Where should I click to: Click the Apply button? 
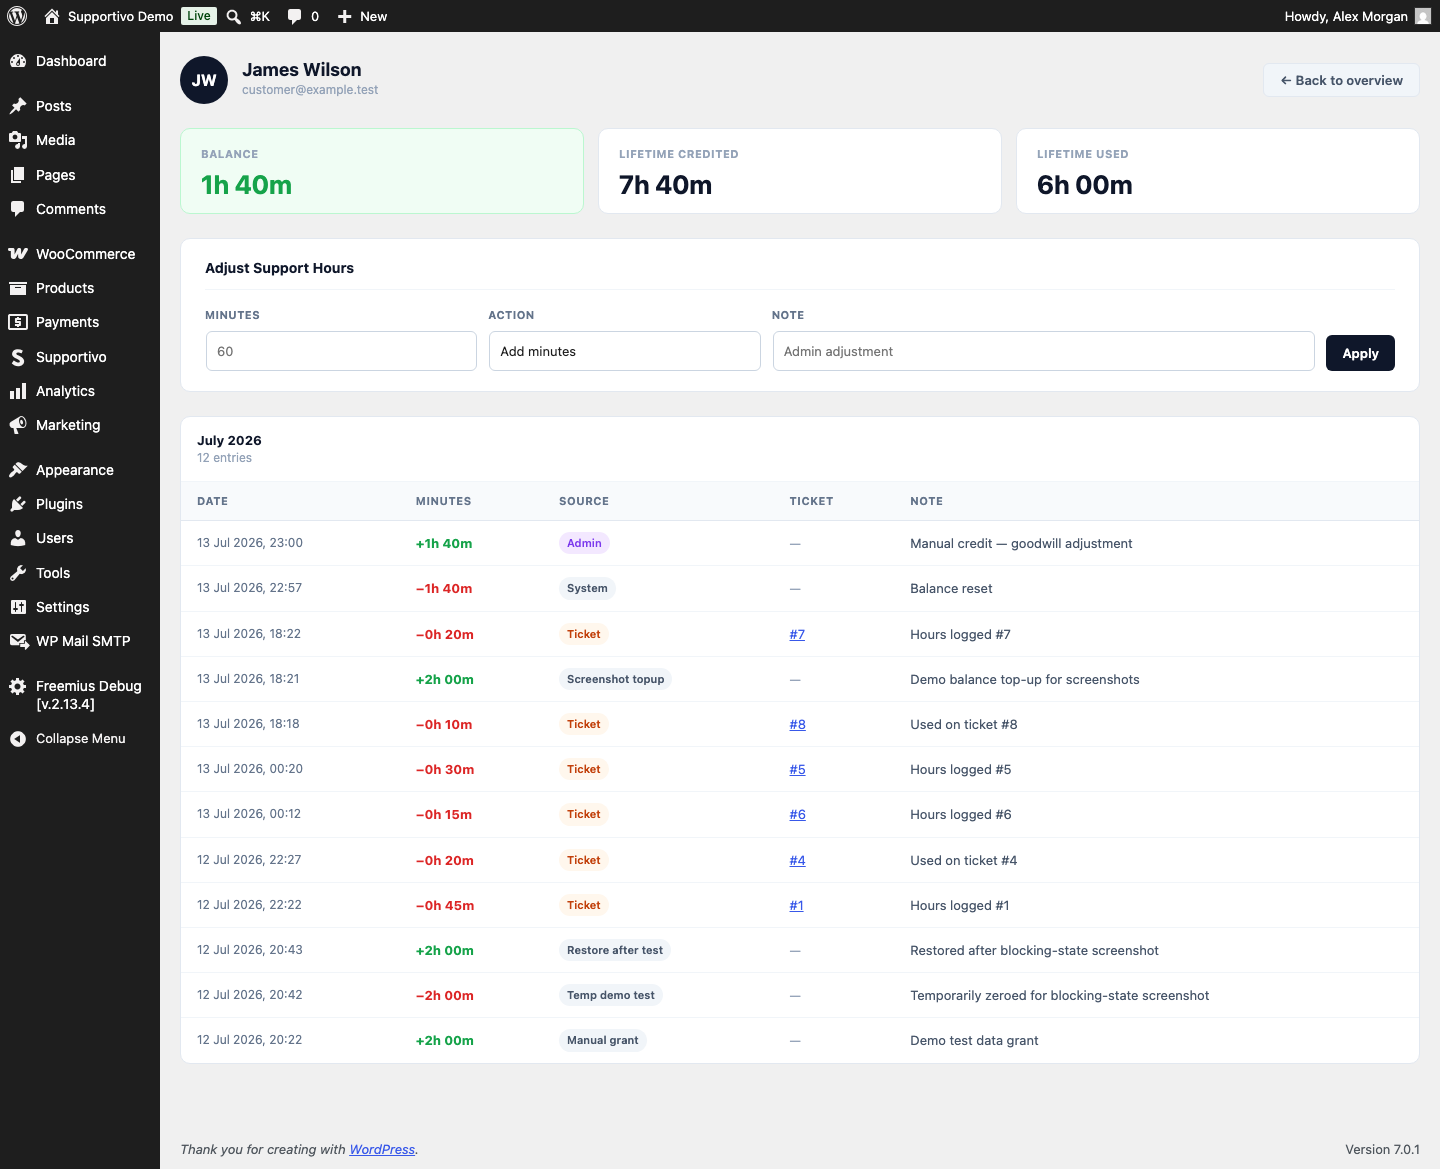(1360, 353)
